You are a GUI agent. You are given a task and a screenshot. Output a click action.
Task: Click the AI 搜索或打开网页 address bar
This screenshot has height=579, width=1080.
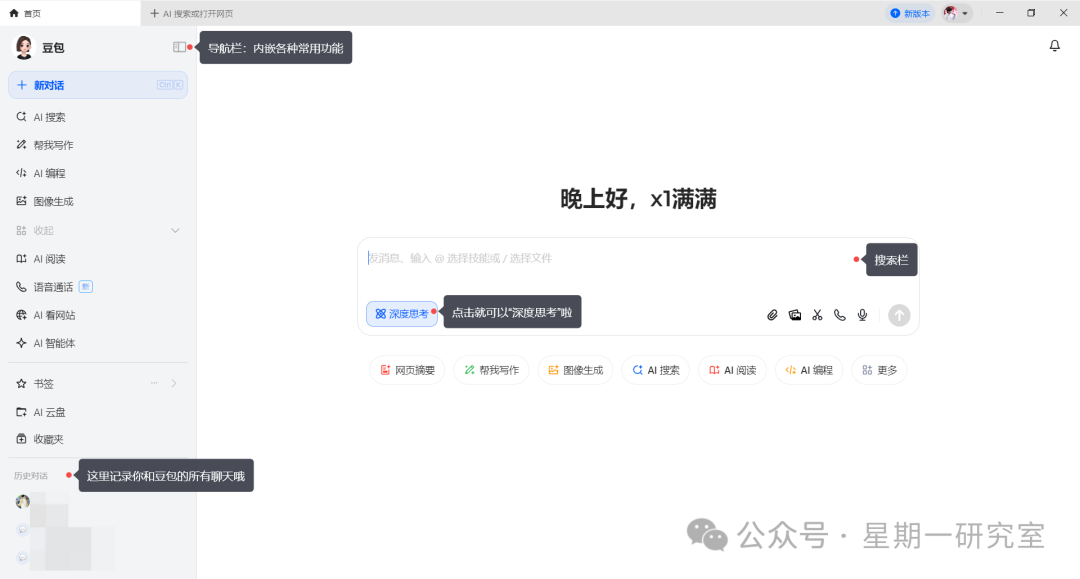point(198,13)
